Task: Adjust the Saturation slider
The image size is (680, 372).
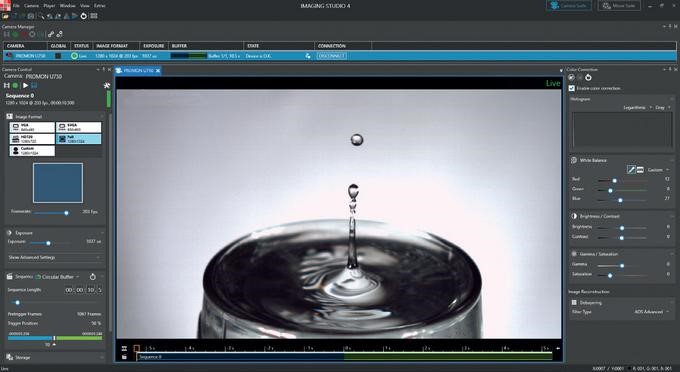Action: [610, 275]
